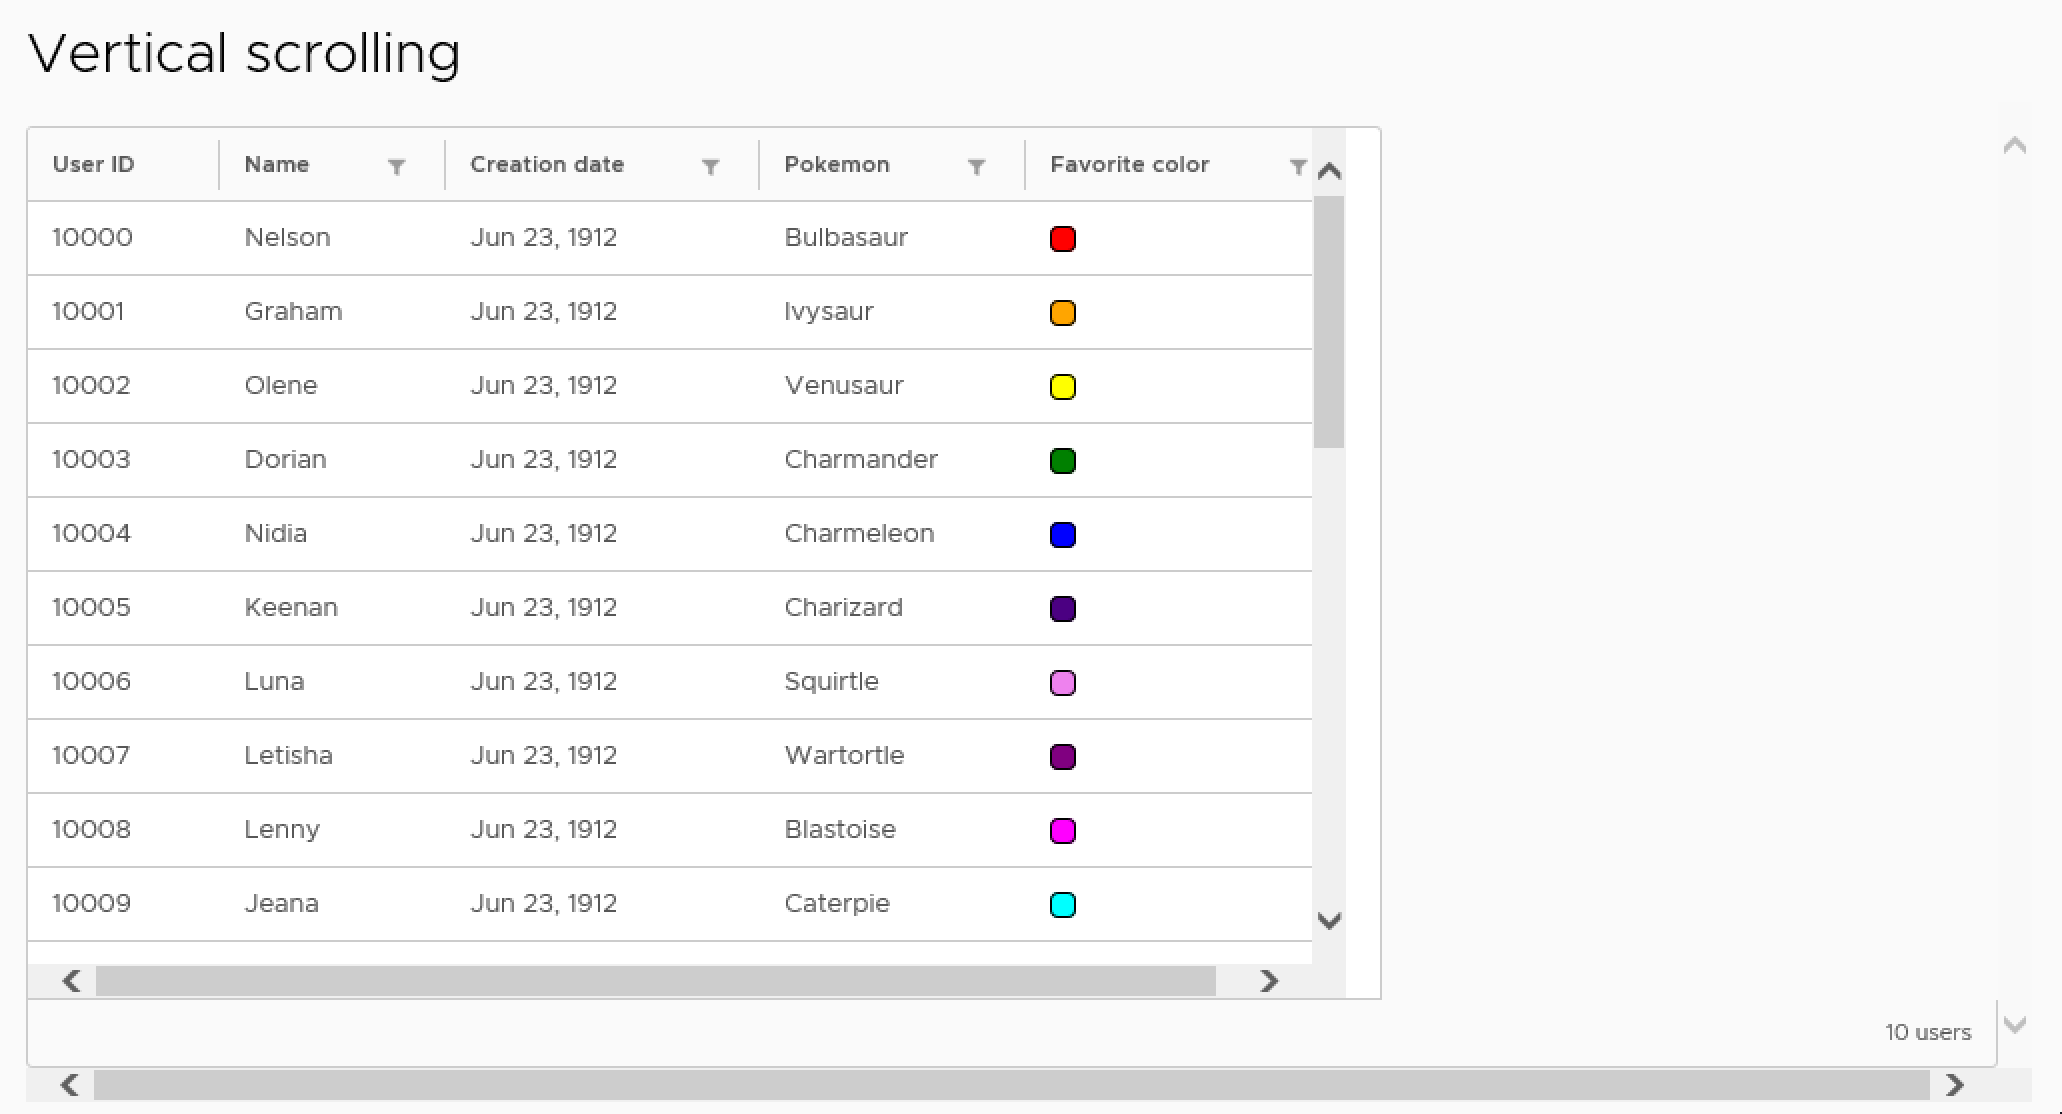Open the "10 users" page size dropdown
The width and height of the screenshot is (2062, 1114).
pos(1928,1032)
